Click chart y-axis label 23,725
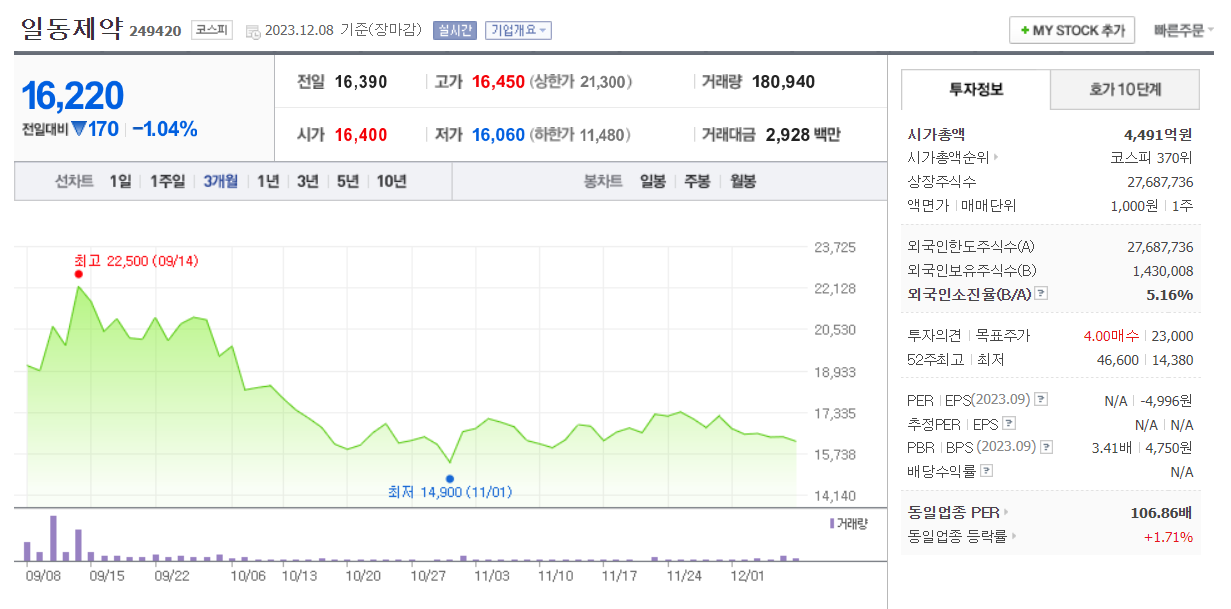 [835, 247]
